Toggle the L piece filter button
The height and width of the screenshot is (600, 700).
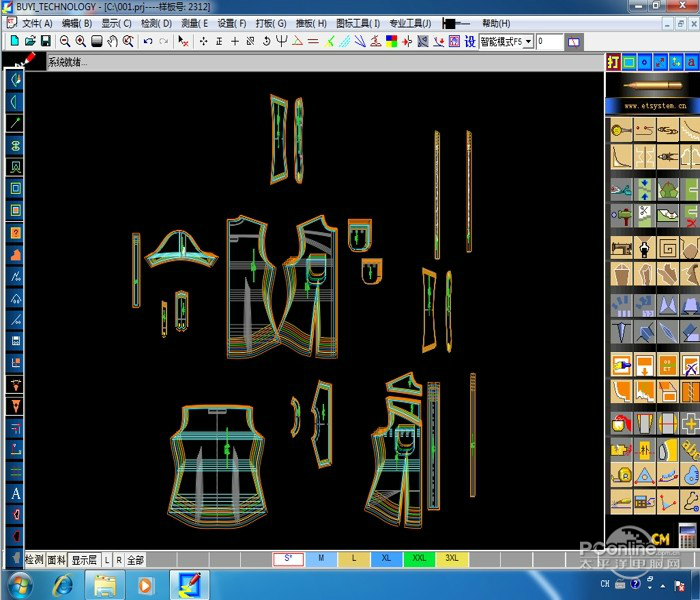(x=107, y=560)
